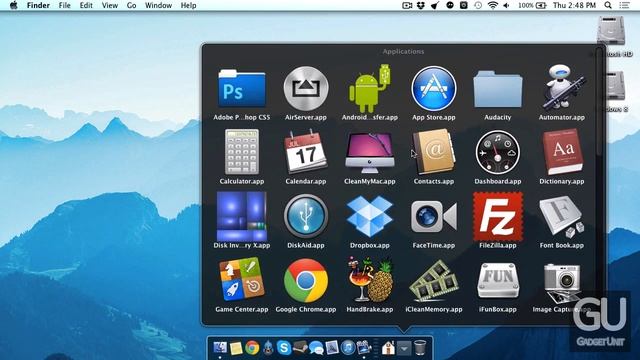Launch CleanMyMac.app

pyautogui.click(x=369, y=153)
